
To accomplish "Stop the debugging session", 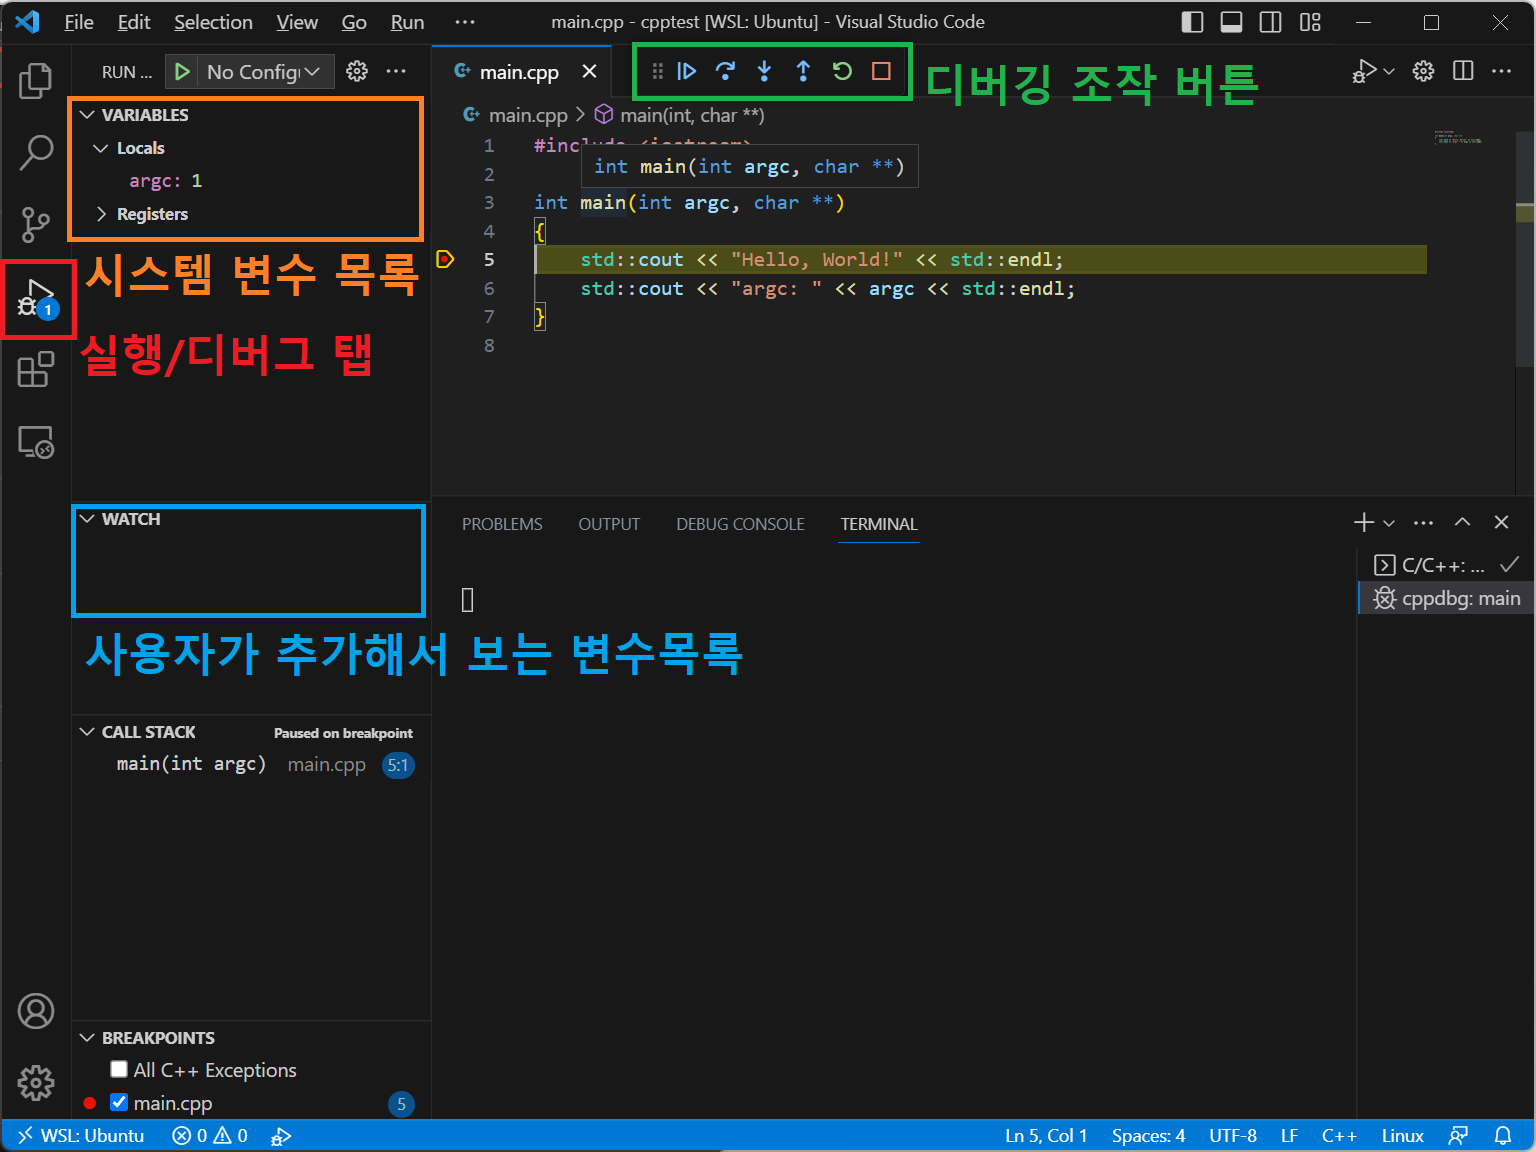I will (881, 71).
